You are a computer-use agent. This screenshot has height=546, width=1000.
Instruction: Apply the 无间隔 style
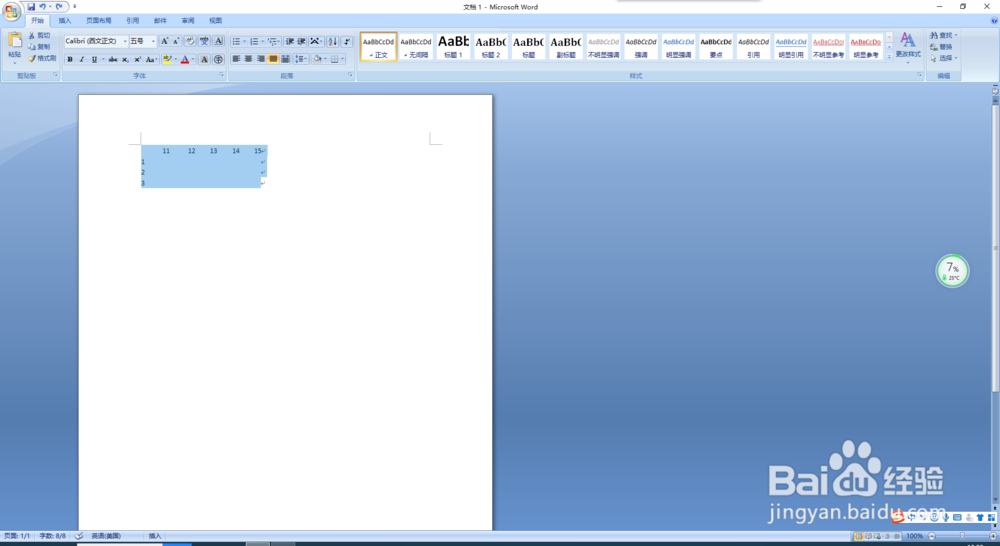[416, 47]
